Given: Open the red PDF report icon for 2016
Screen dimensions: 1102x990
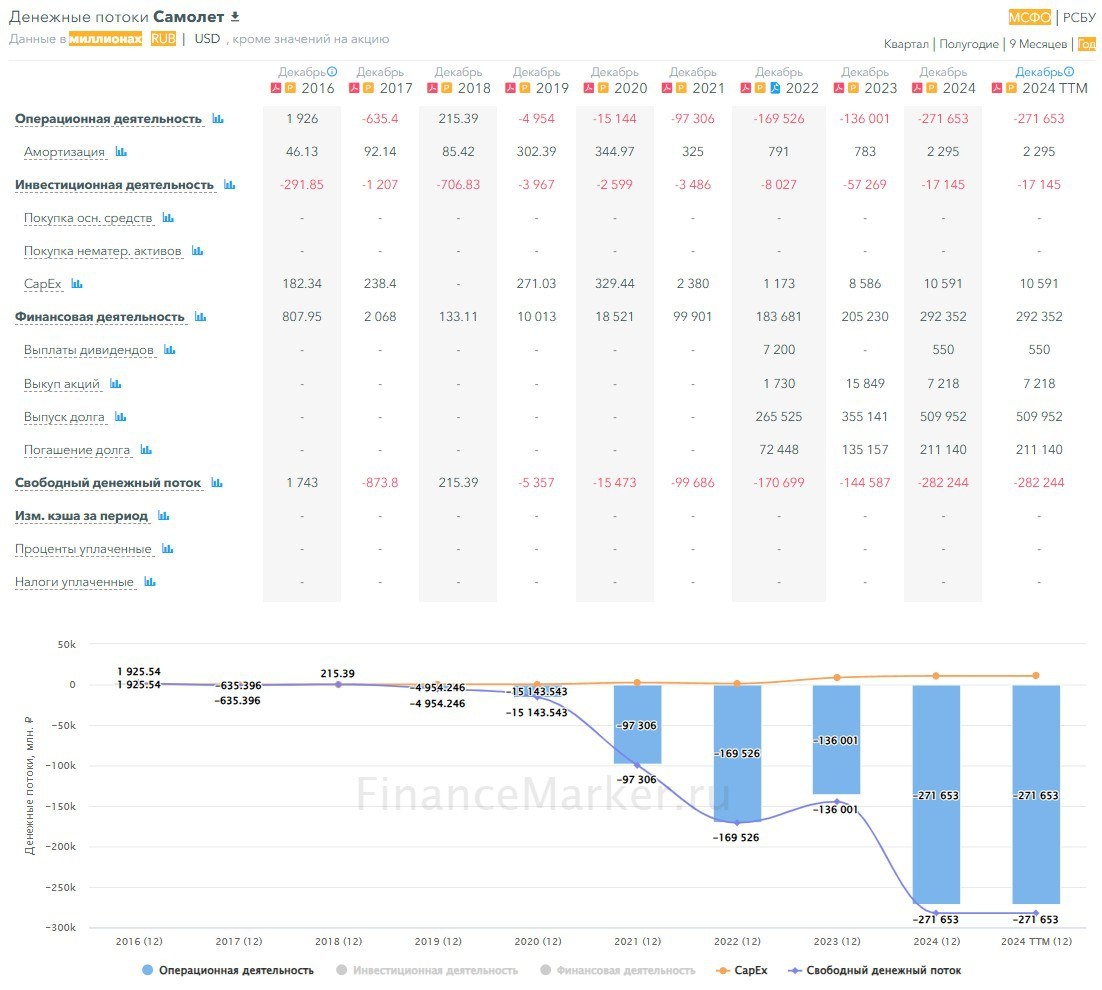Looking at the screenshot, I should (276, 89).
